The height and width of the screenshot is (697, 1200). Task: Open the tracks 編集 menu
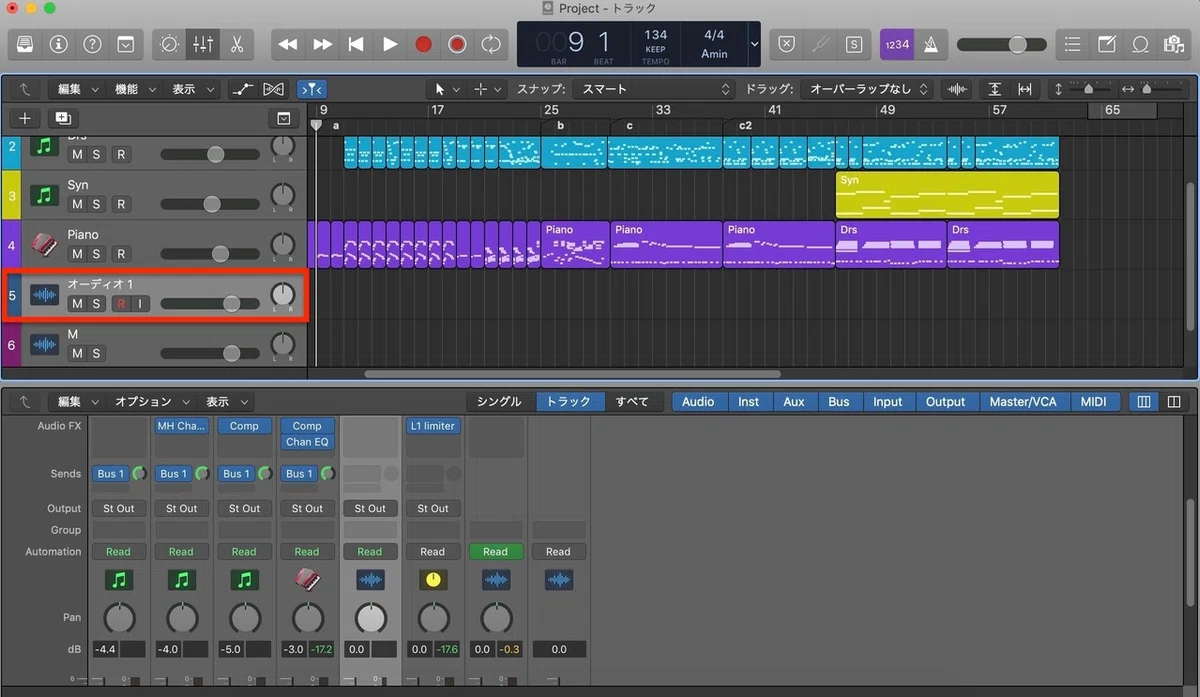[78, 89]
